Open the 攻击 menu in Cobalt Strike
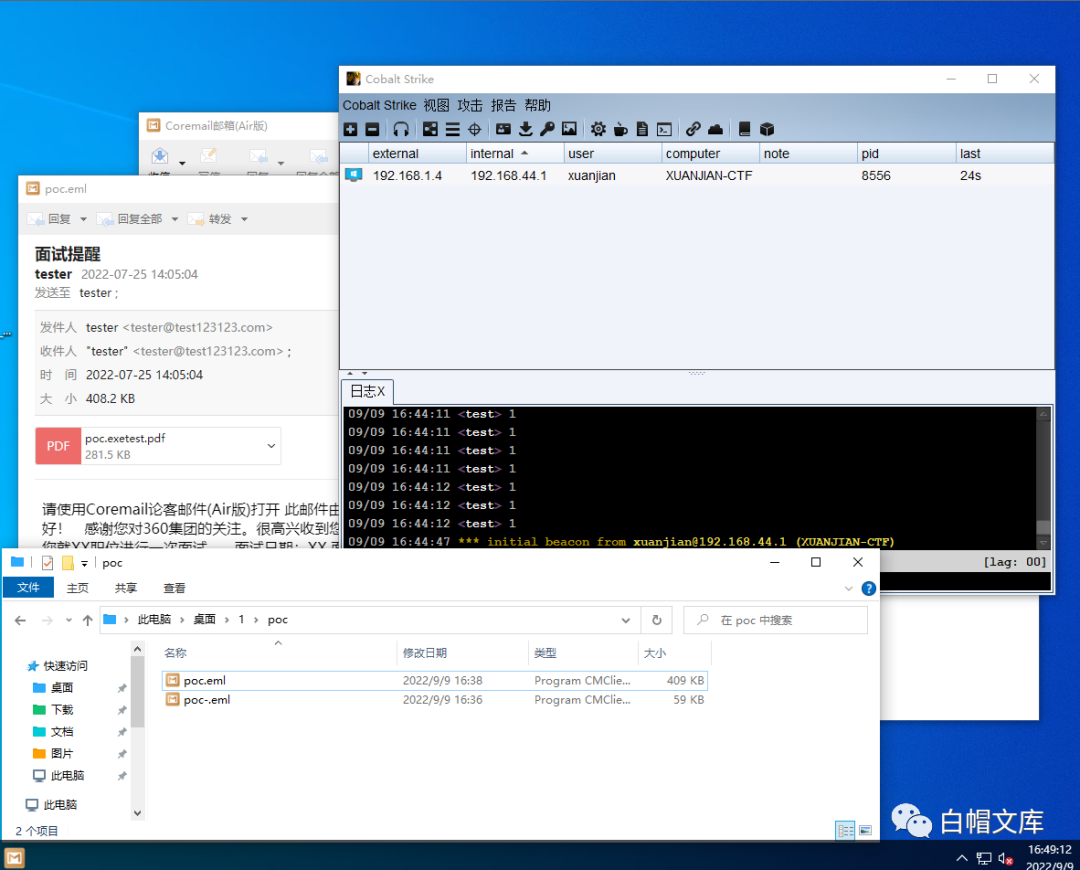The height and width of the screenshot is (870, 1080). coord(470,105)
